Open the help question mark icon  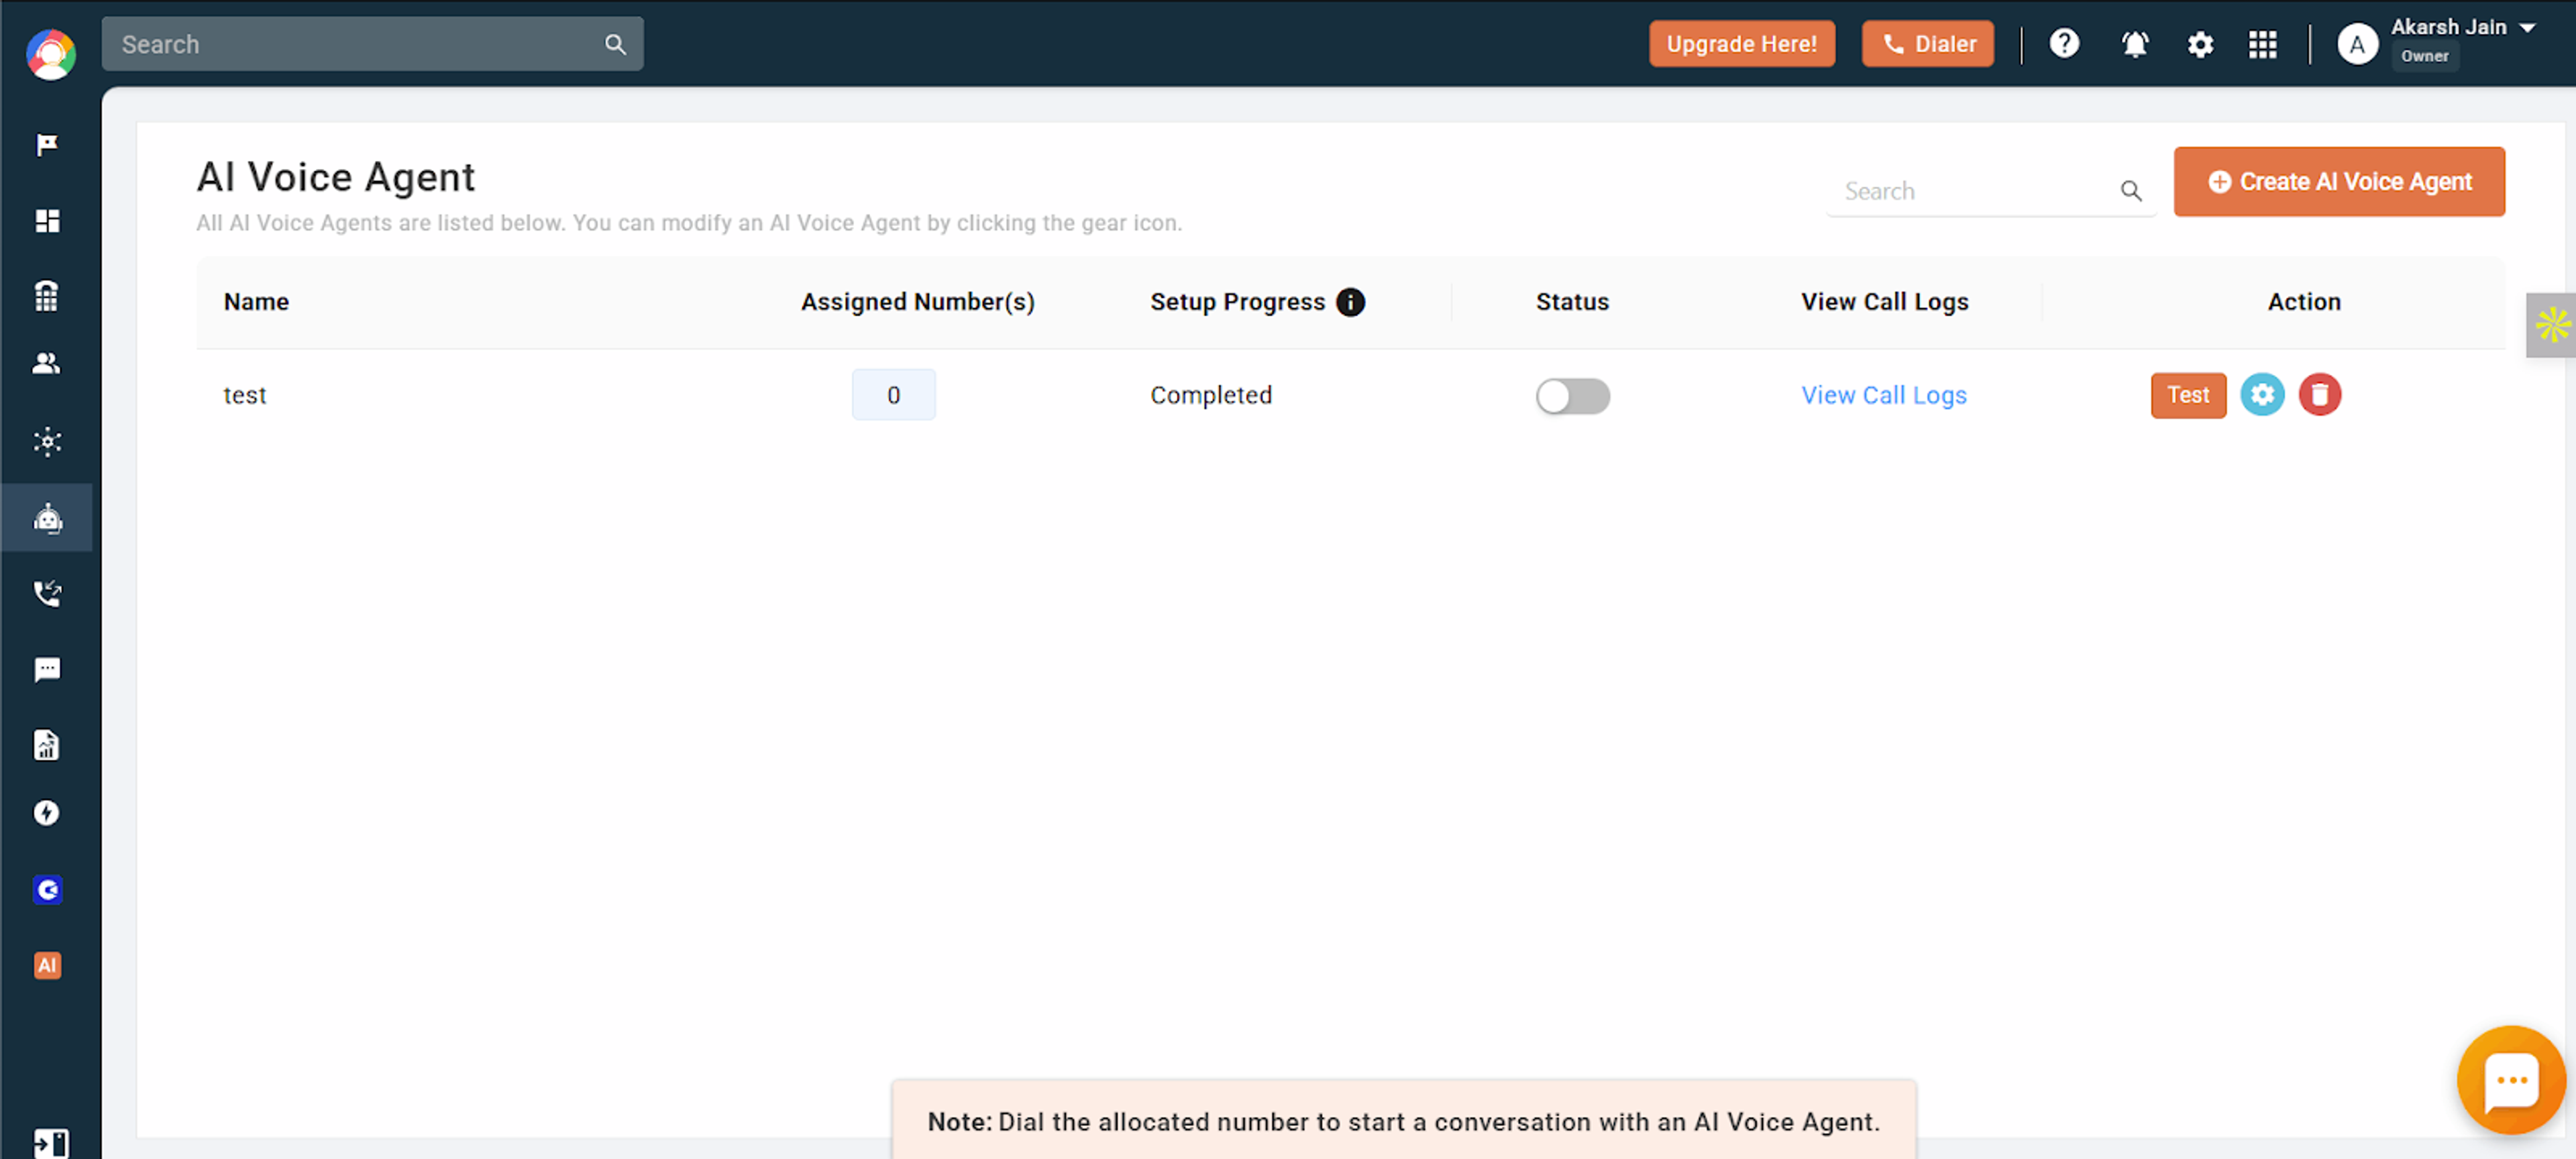(x=2064, y=44)
